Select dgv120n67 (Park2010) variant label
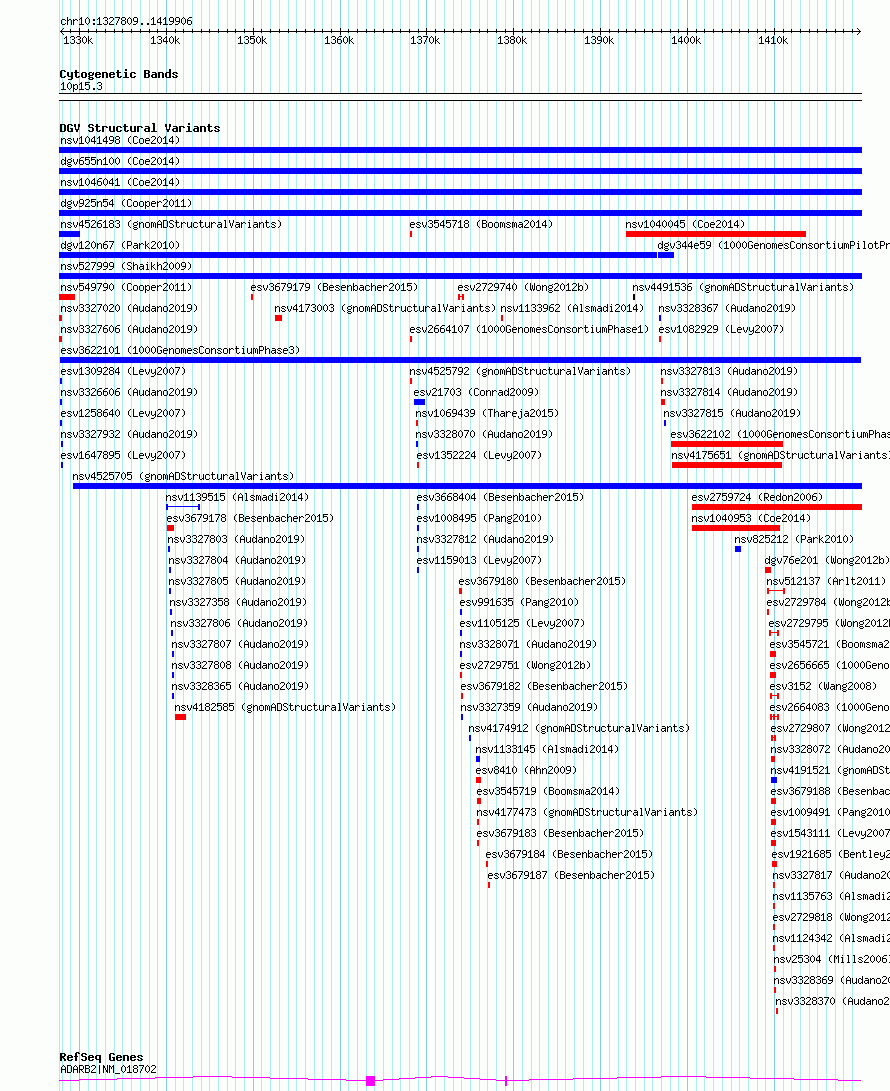This screenshot has width=890, height=1091. pos(120,245)
